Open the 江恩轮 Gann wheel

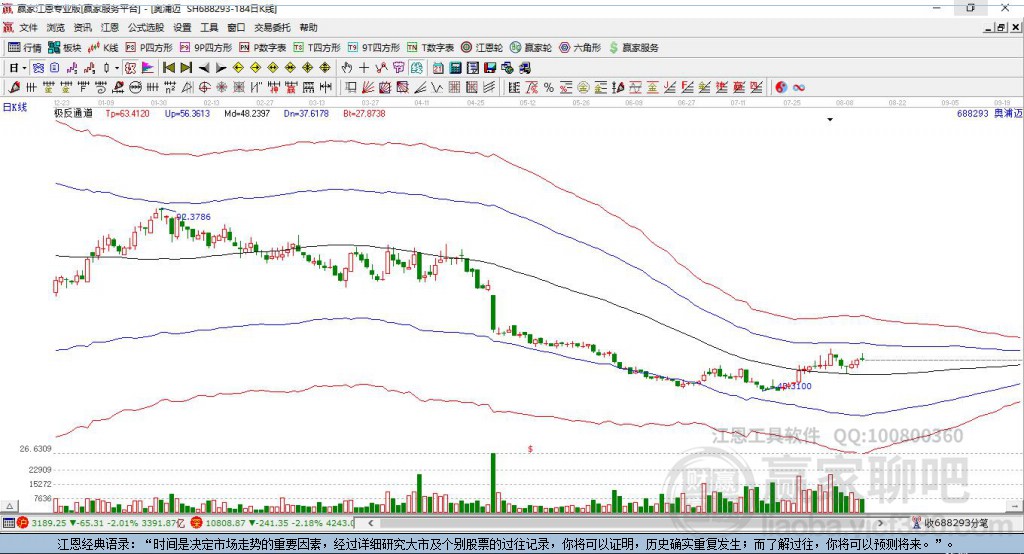click(x=482, y=48)
